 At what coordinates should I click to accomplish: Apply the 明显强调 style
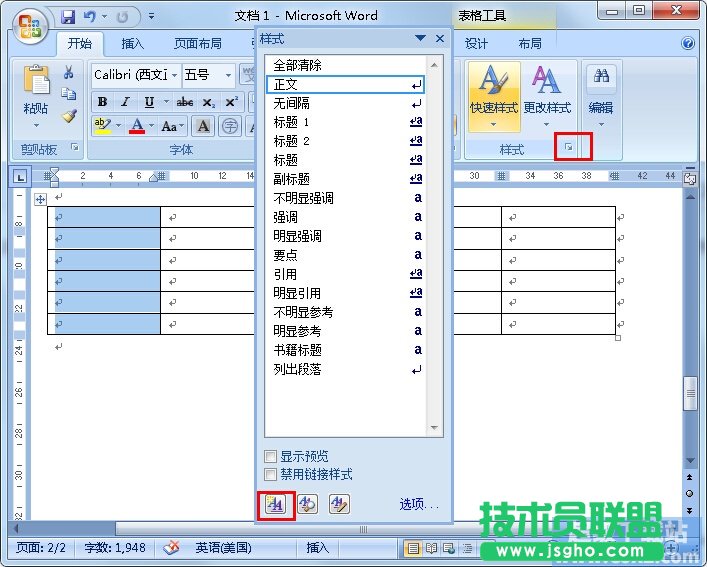pyautogui.click(x=345, y=236)
